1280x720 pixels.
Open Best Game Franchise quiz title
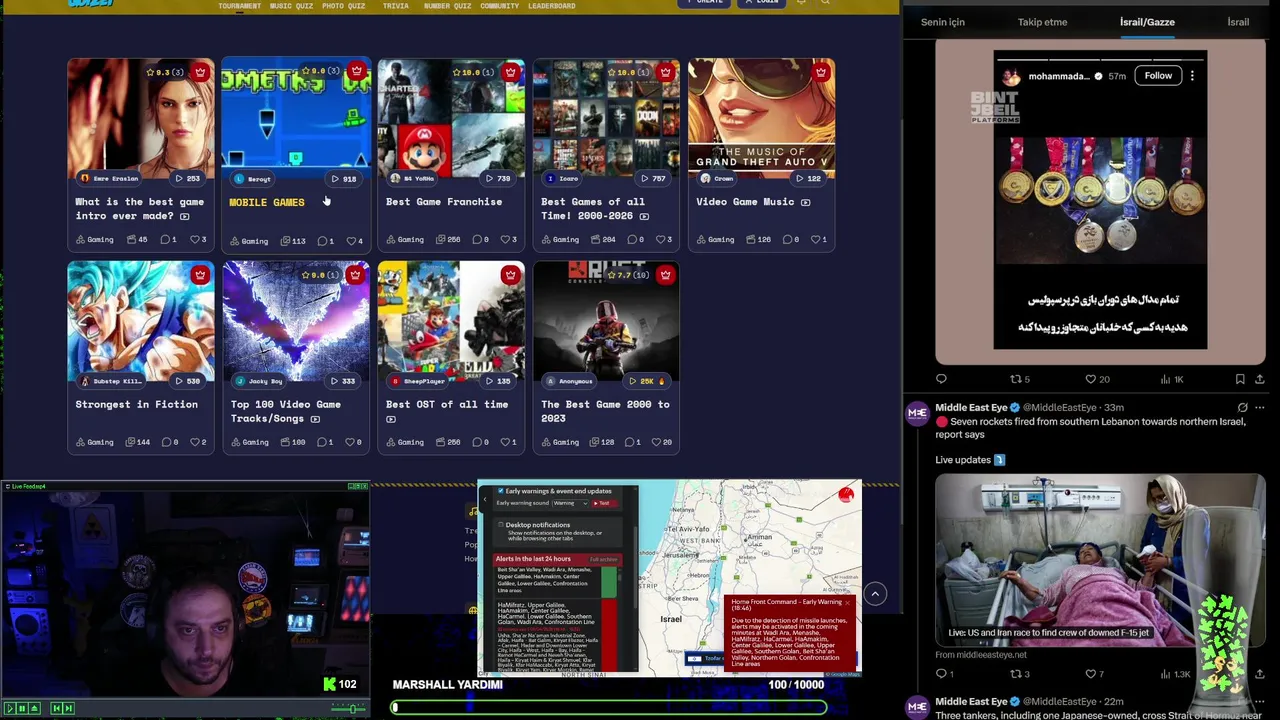[x=444, y=202]
